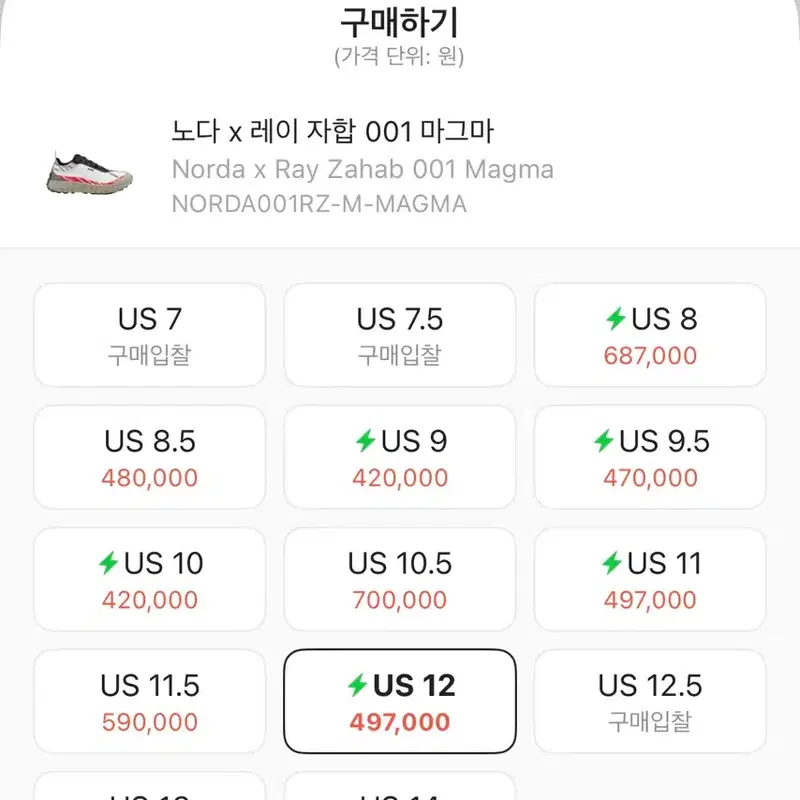The height and width of the screenshot is (800, 800).
Task: Select the US 12 size card
Action: tap(399, 701)
